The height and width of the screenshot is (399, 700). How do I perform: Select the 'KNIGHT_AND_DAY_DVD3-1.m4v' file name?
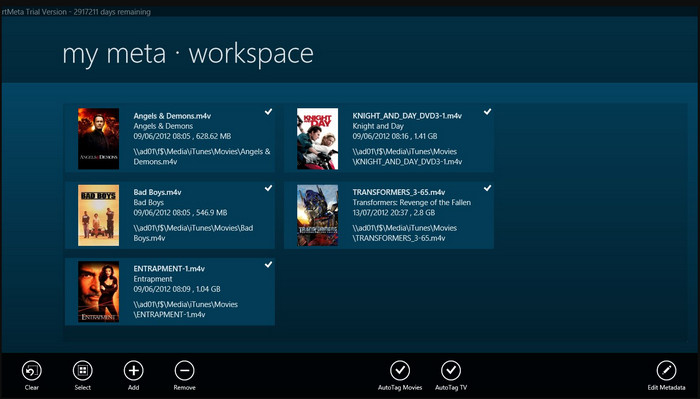click(x=407, y=116)
